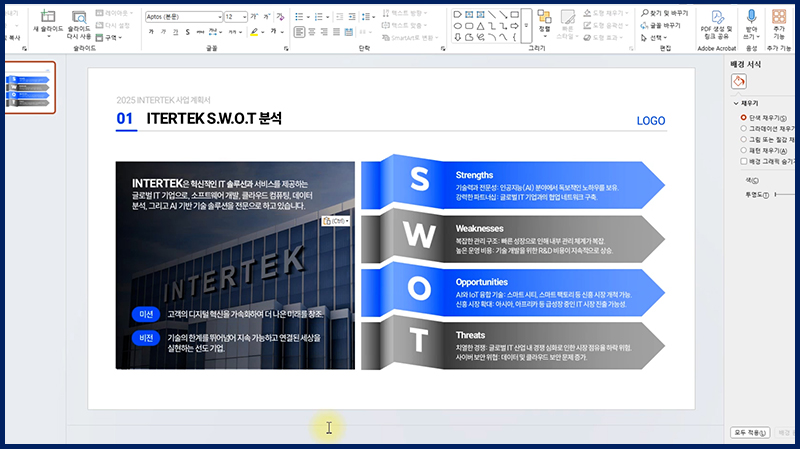Viewport: 800px width, 449px height.
Task: Open the paragraph group dialog launcher
Action: point(443,49)
